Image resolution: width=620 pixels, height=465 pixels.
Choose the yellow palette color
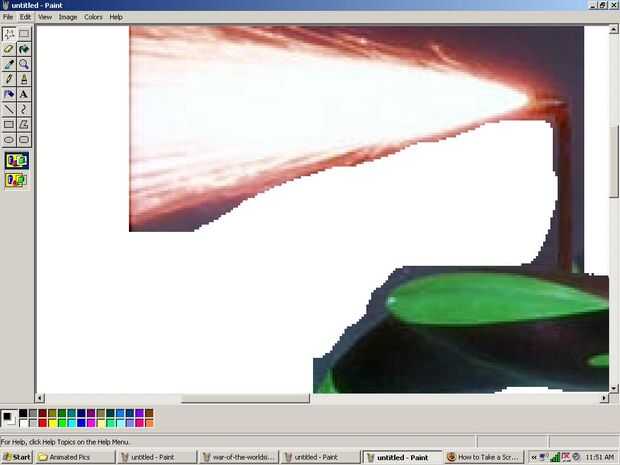[52, 423]
